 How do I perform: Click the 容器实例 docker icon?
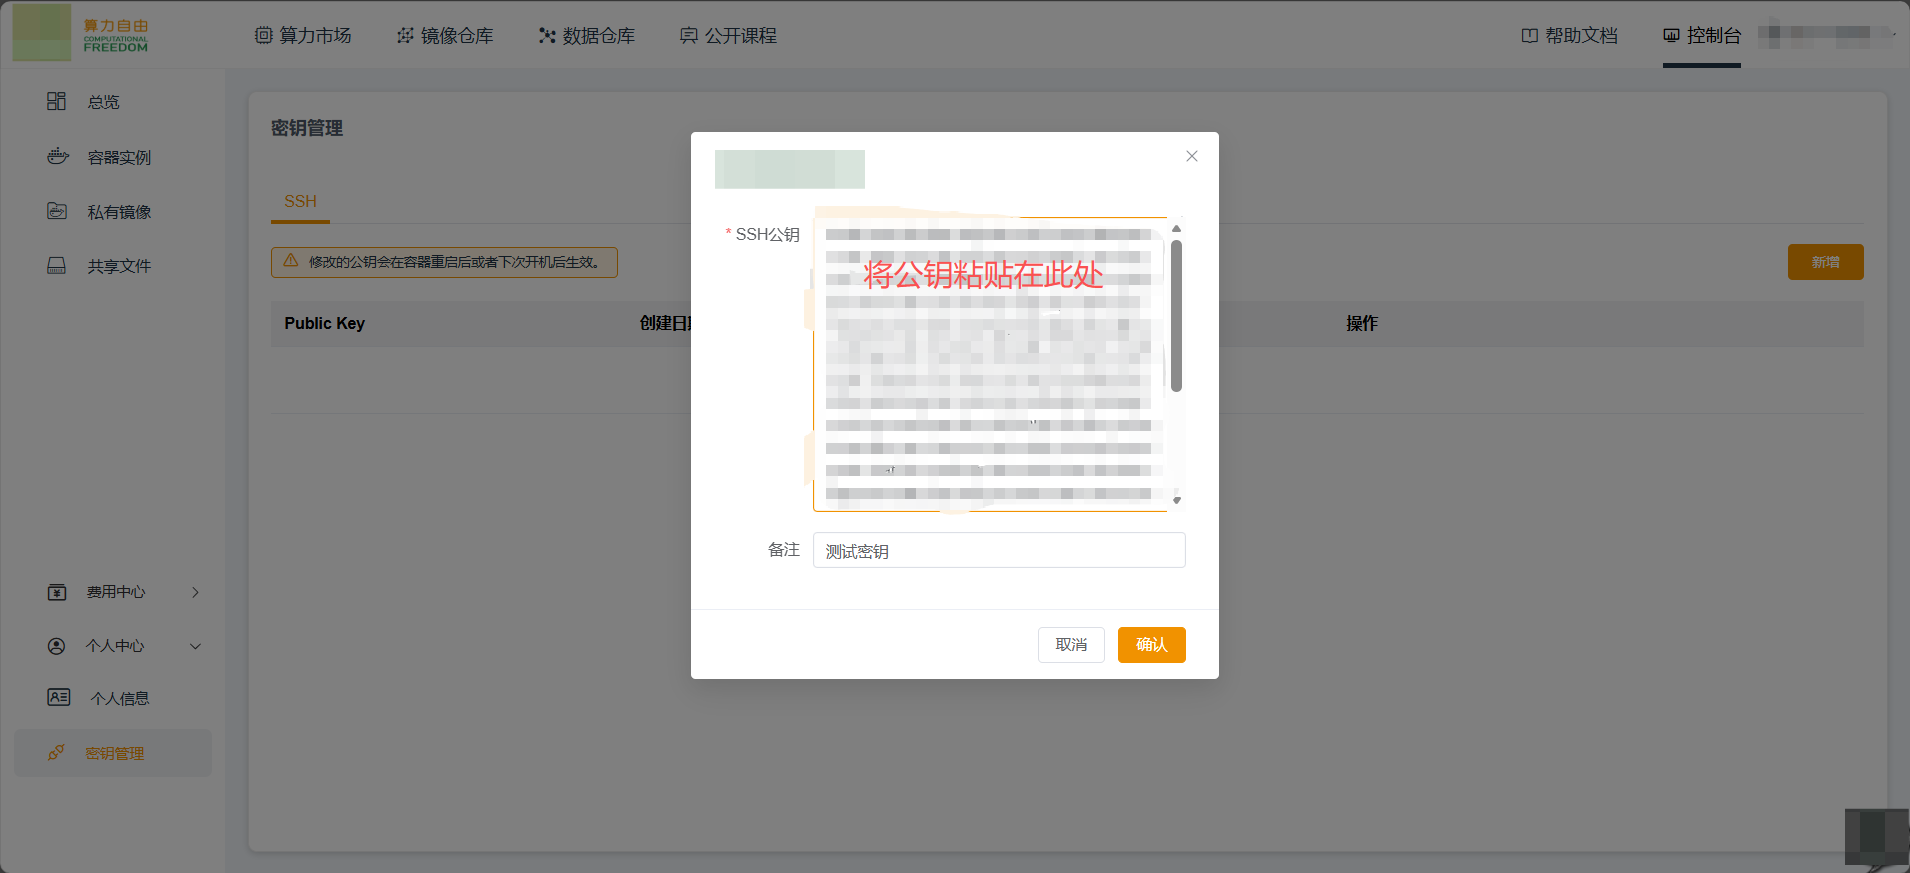click(58, 156)
